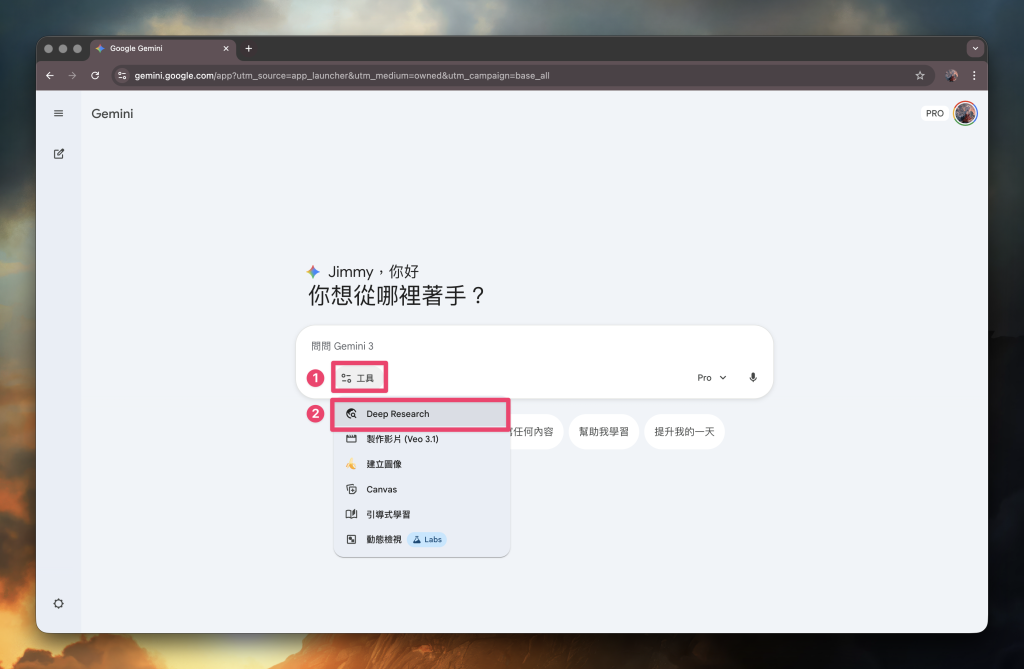Select the Google Gemini browser tab
Screen dimensions: 1024x669
[160, 47]
